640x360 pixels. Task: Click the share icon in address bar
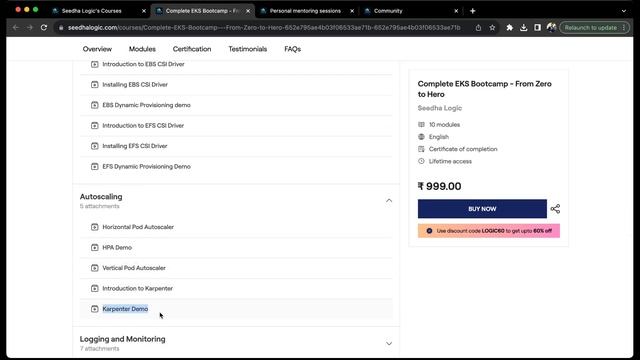point(478,28)
